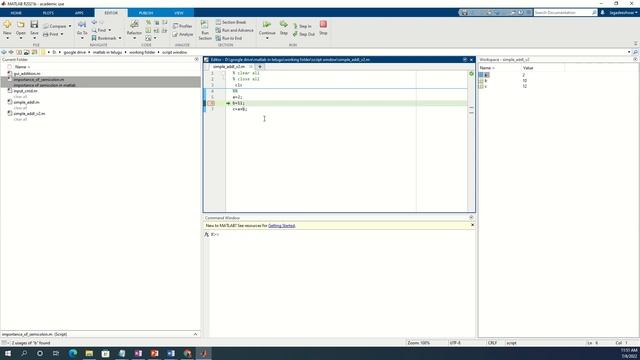Select variable b in Workspace
The width and height of the screenshot is (640, 360).
pos(485,81)
